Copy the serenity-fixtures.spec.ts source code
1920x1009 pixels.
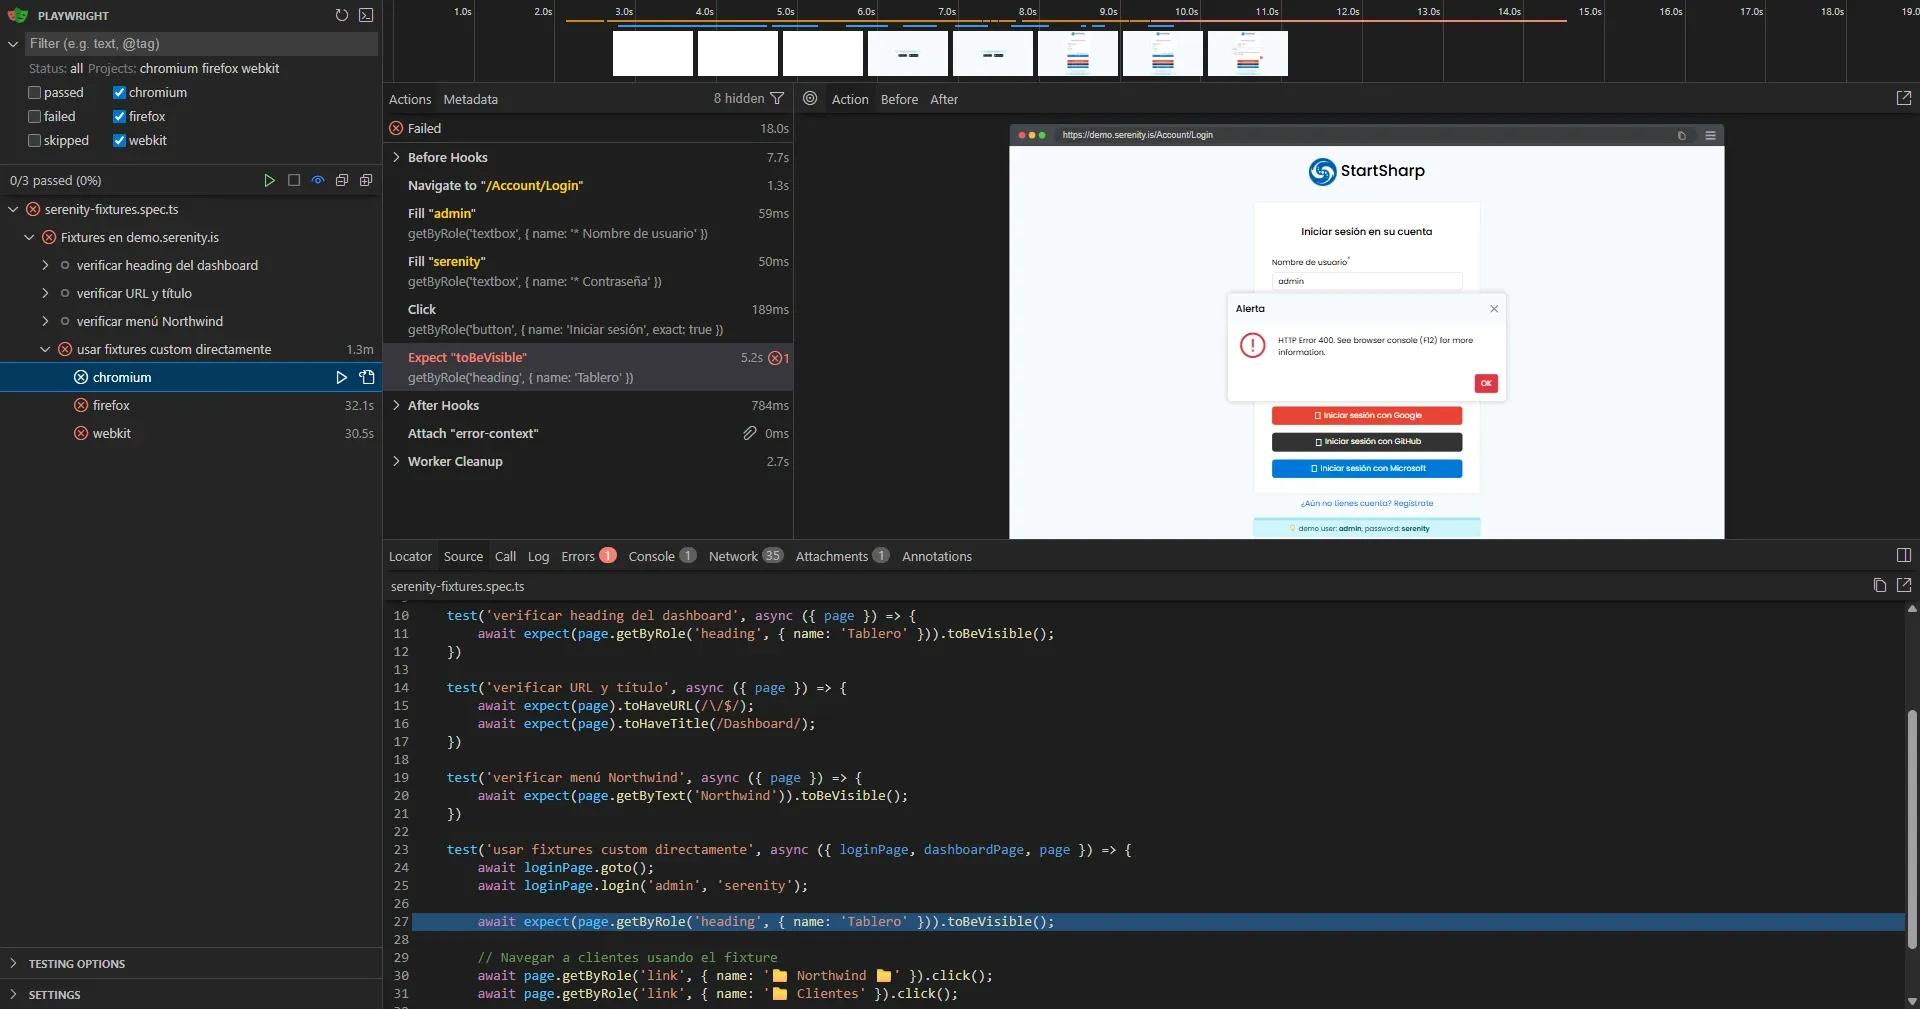1879,586
